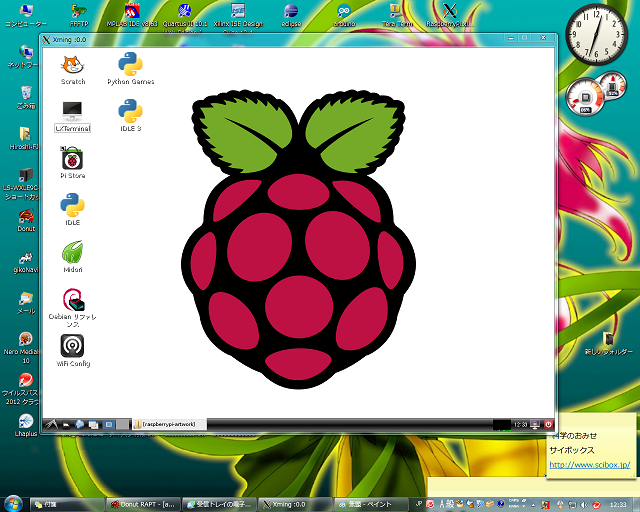
Task: Click the red LXDE logout power button
Action: (548, 425)
